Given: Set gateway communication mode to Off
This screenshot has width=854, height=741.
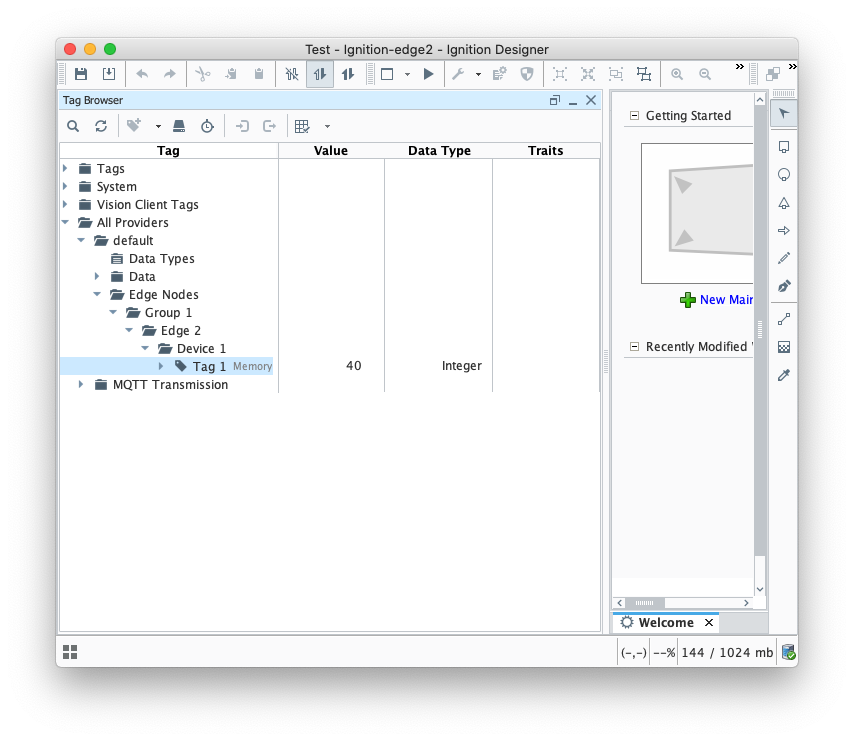Looking at the screenshot, I should coord(292,74).
